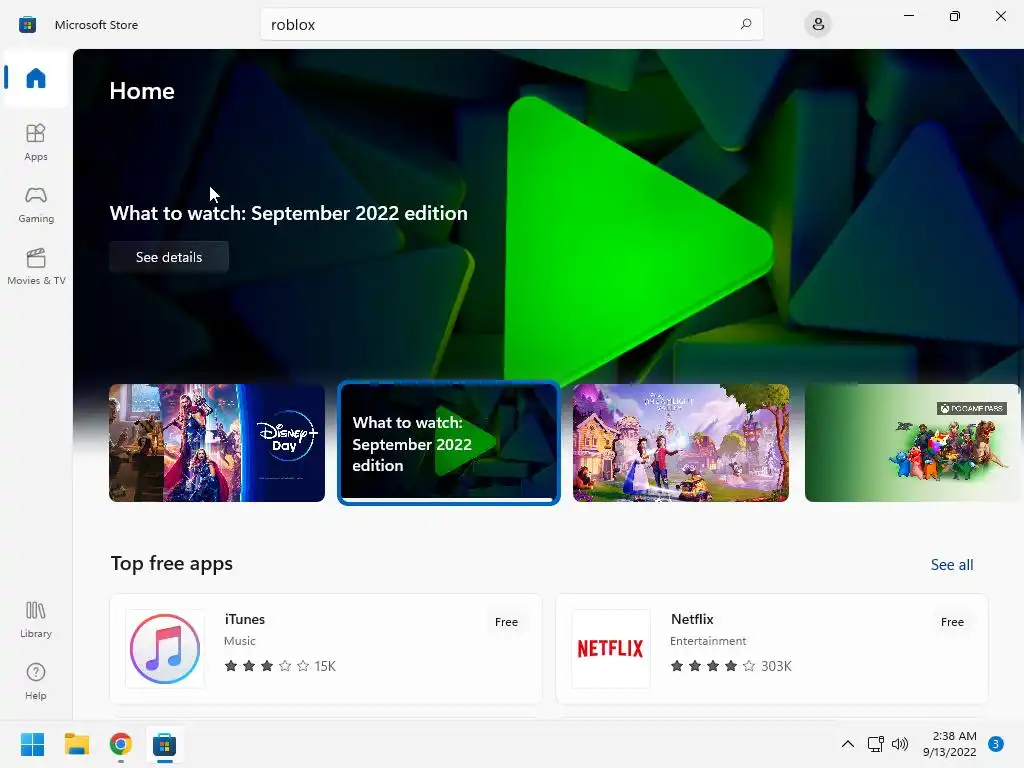The width and height of the screenshot is (1024, 768).
Task: Go to the Gaming section
Action: click(x=36, y=204)
